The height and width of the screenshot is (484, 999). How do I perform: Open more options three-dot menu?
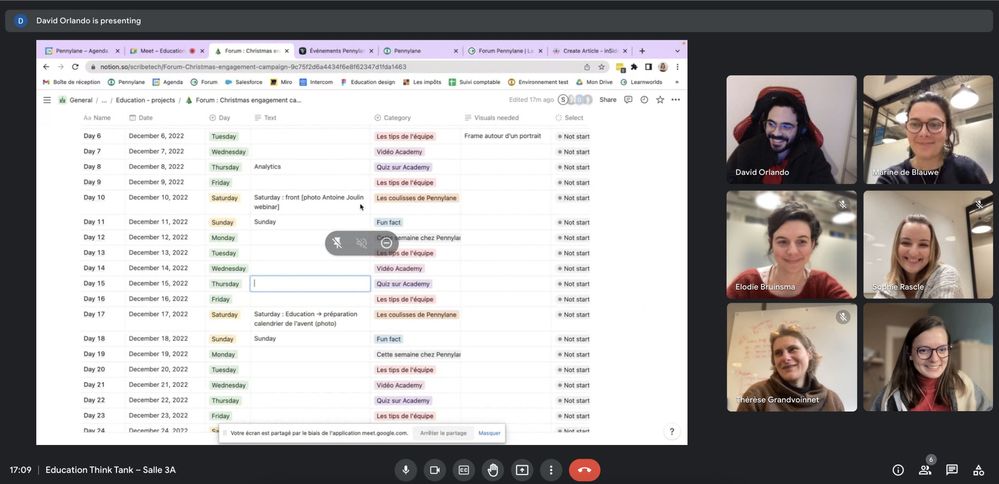pos(550,470)
